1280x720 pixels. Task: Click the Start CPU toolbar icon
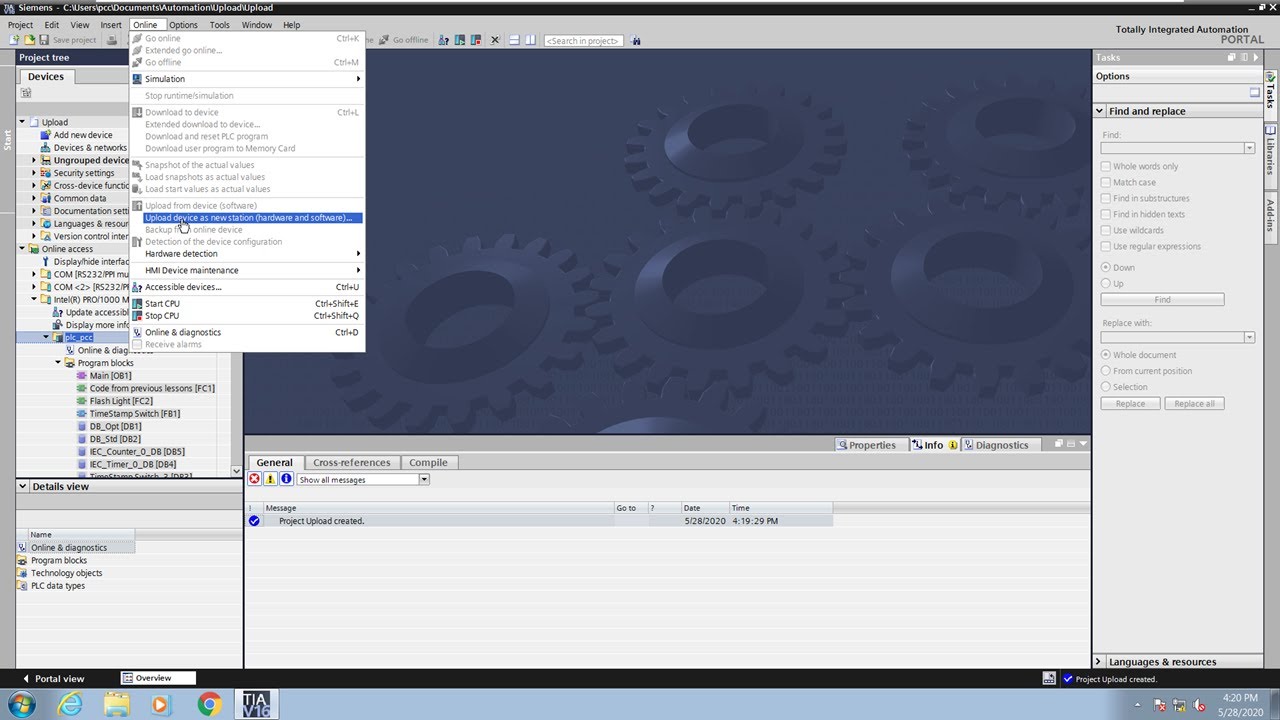(460, 40)
